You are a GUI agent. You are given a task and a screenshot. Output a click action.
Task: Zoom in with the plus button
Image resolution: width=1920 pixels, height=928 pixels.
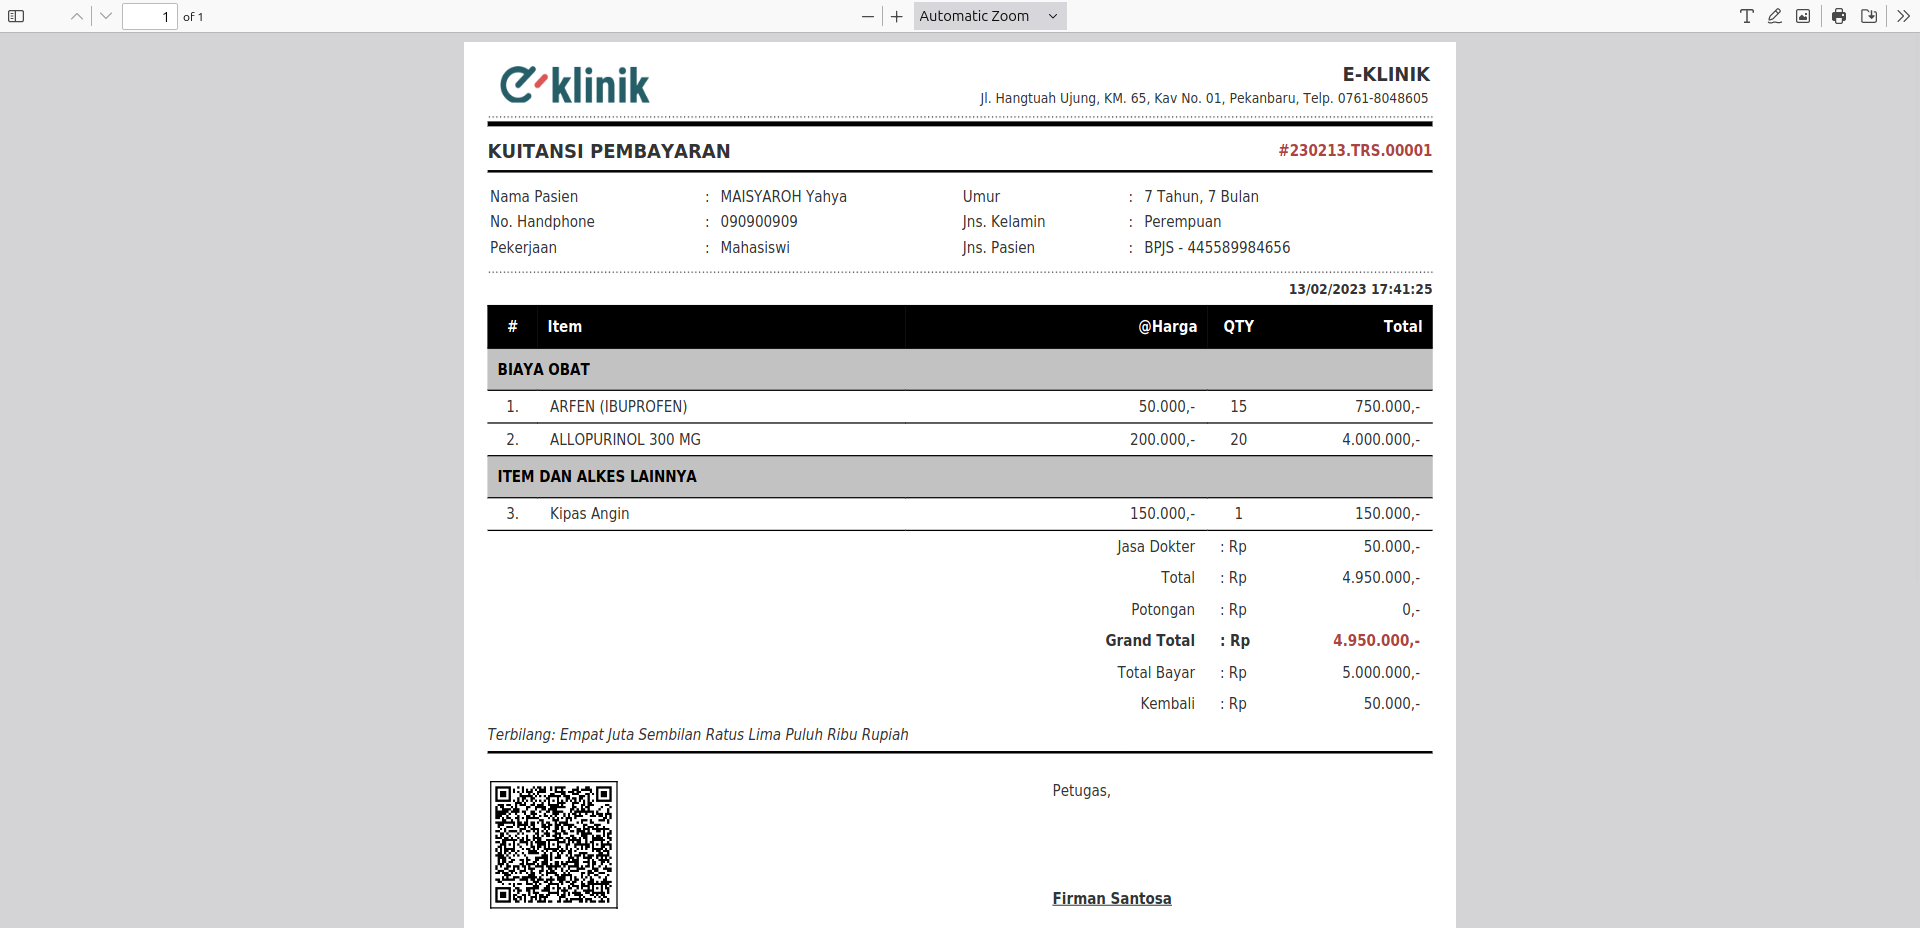pyautogui.click(x=897, y=16)
